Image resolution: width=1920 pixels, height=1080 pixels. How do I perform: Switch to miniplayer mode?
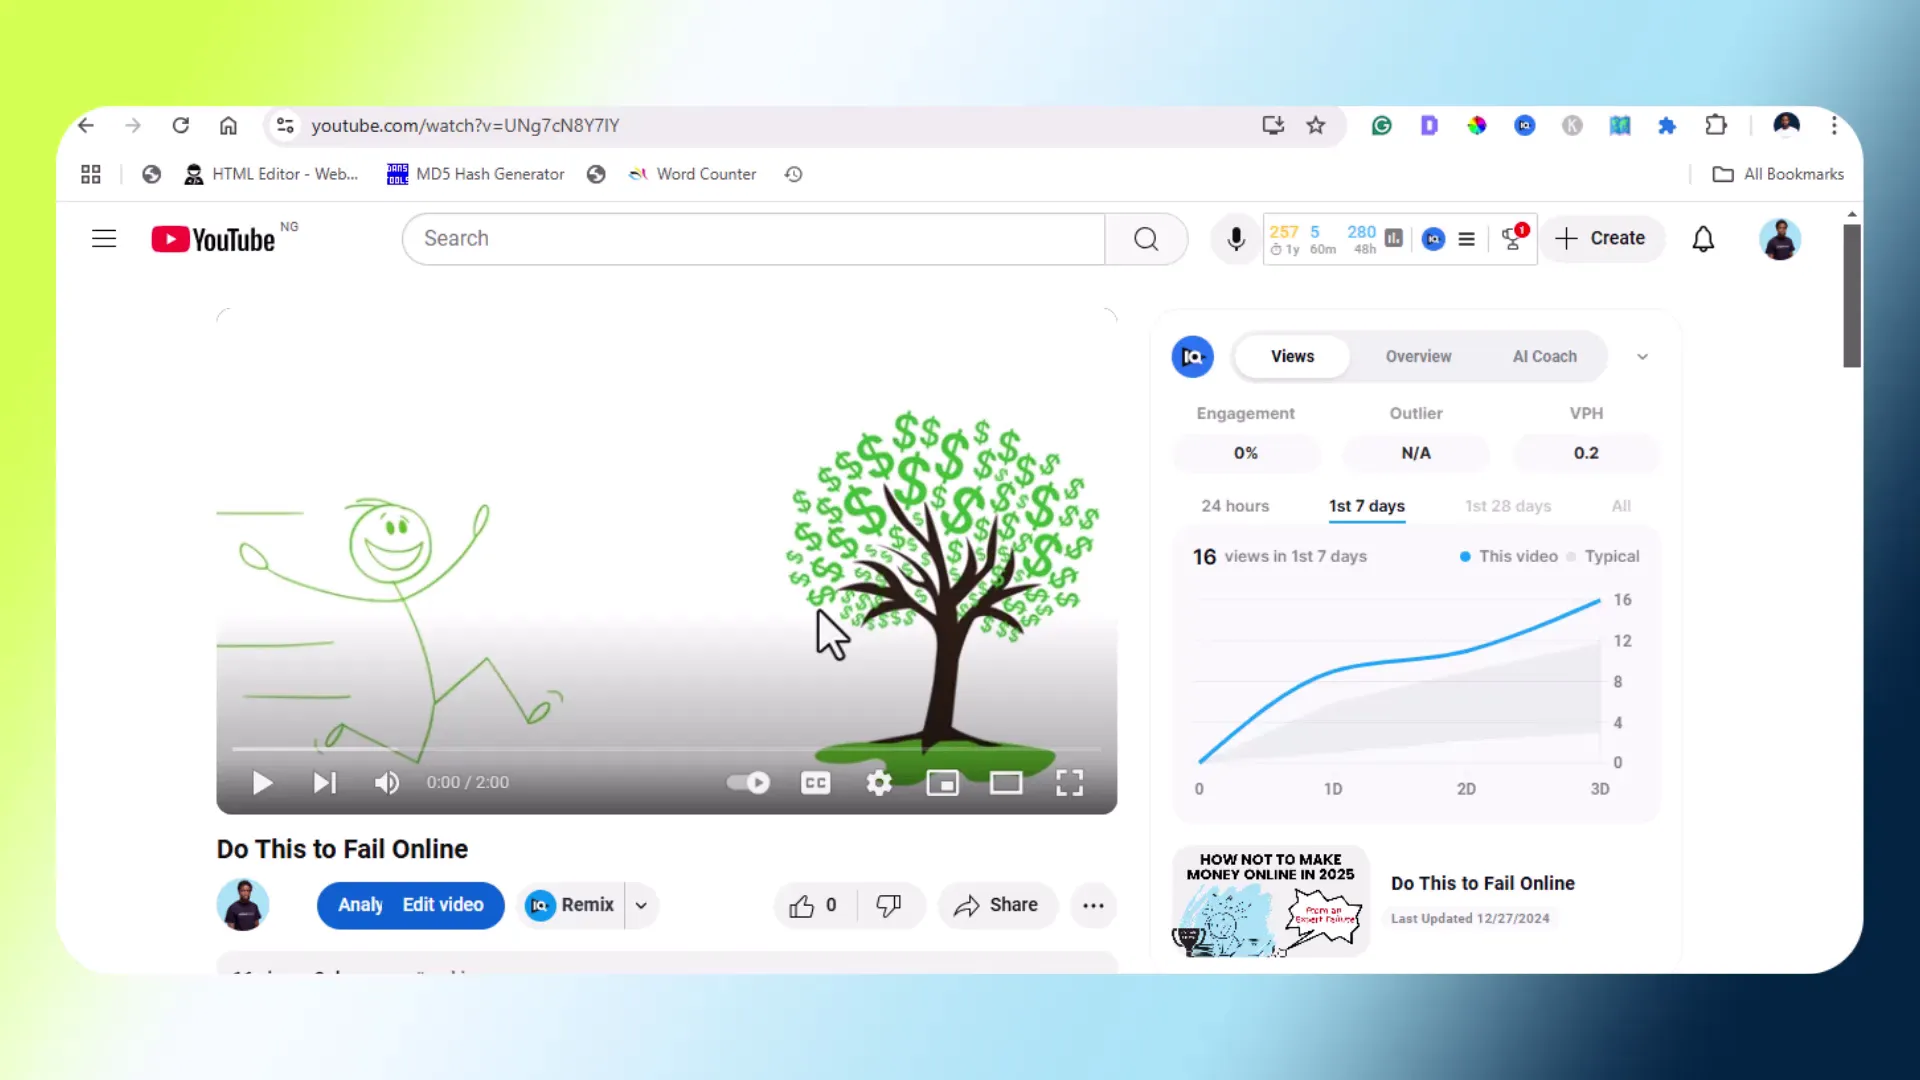click(942, 783)
